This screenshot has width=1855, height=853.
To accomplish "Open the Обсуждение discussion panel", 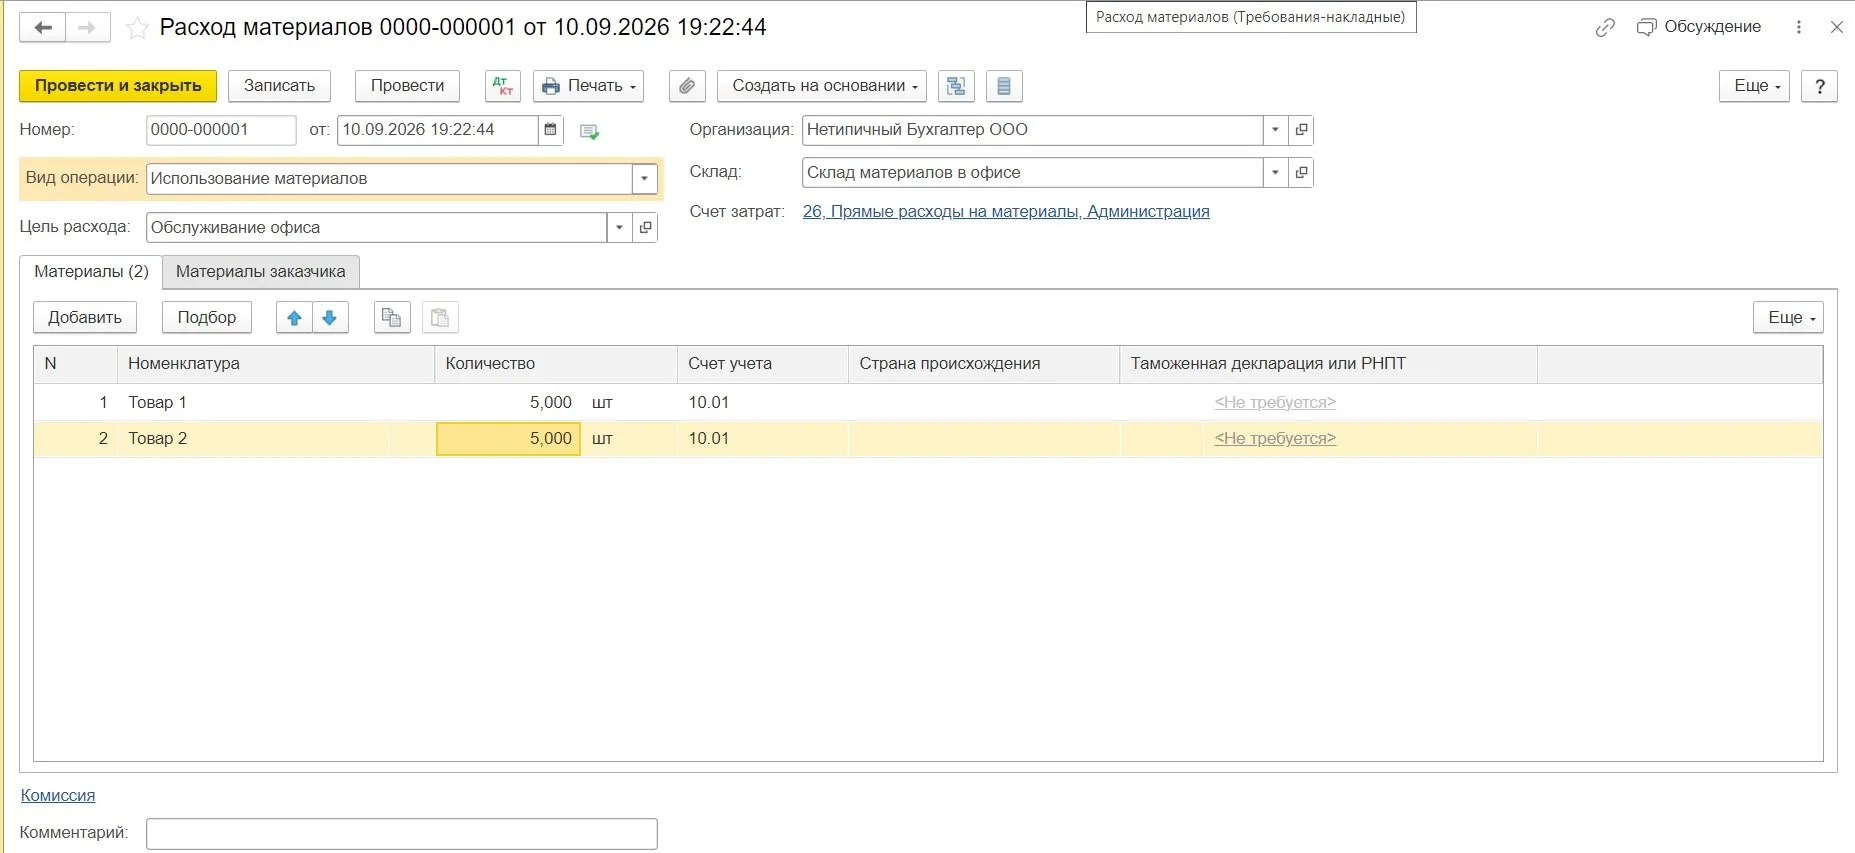I will (x=1699, y=27).
